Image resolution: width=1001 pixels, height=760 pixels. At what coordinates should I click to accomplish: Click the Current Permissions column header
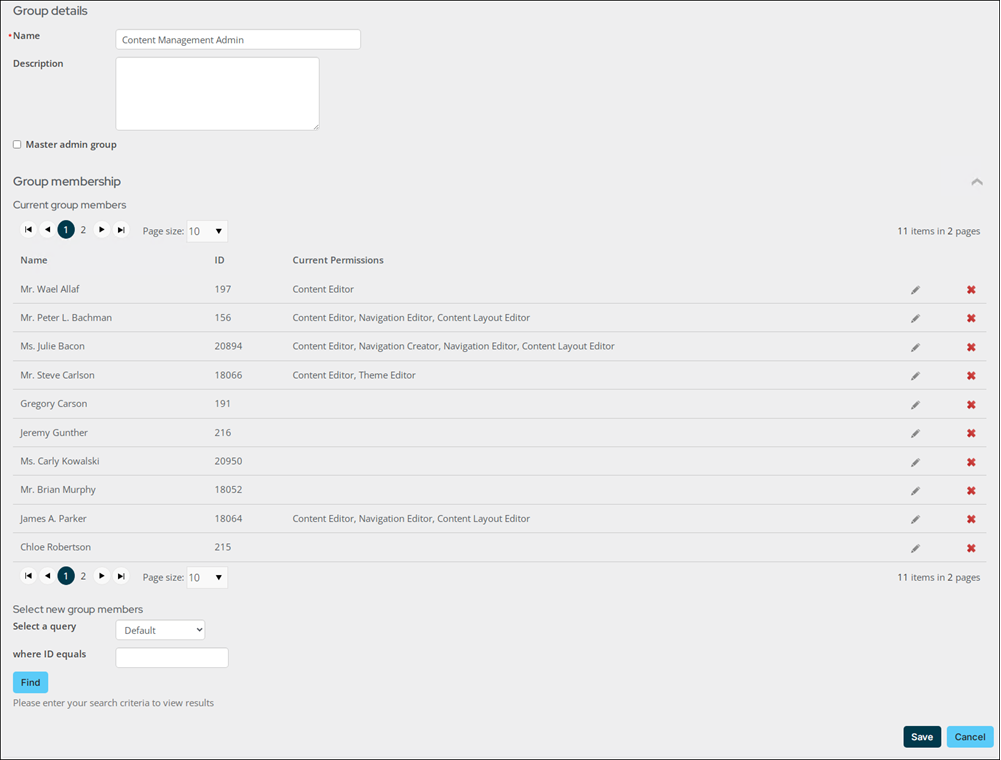[x=338, y=260]
